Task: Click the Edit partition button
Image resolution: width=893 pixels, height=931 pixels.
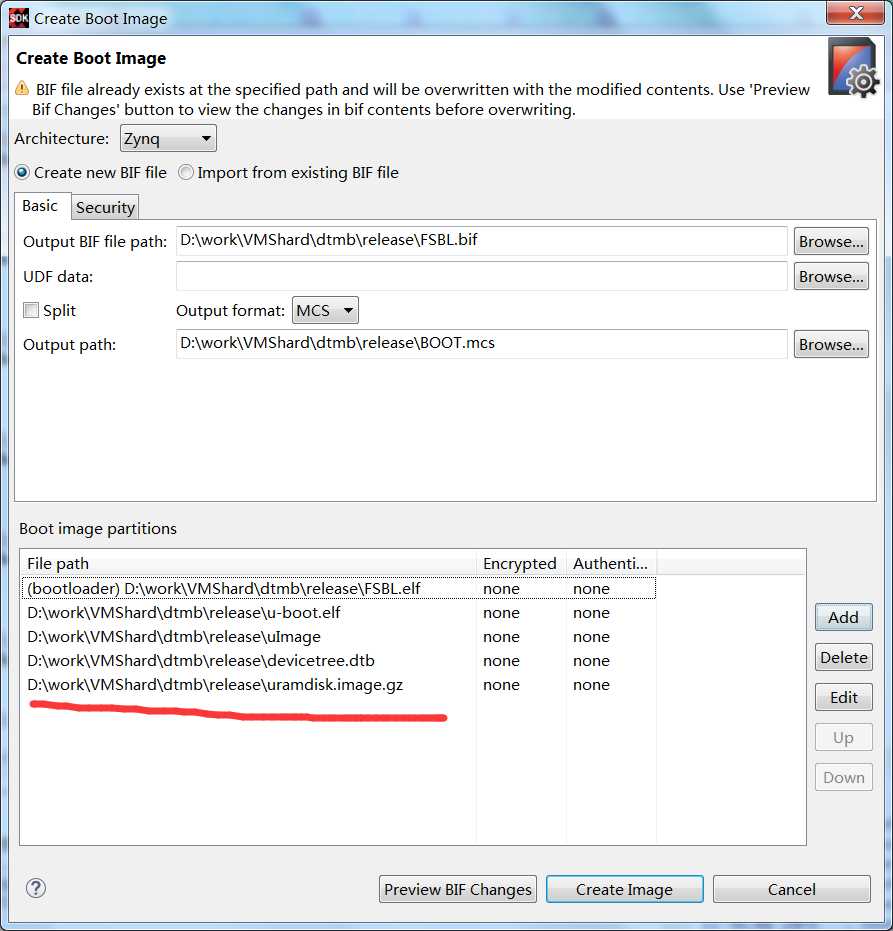Action: [843, 697]
